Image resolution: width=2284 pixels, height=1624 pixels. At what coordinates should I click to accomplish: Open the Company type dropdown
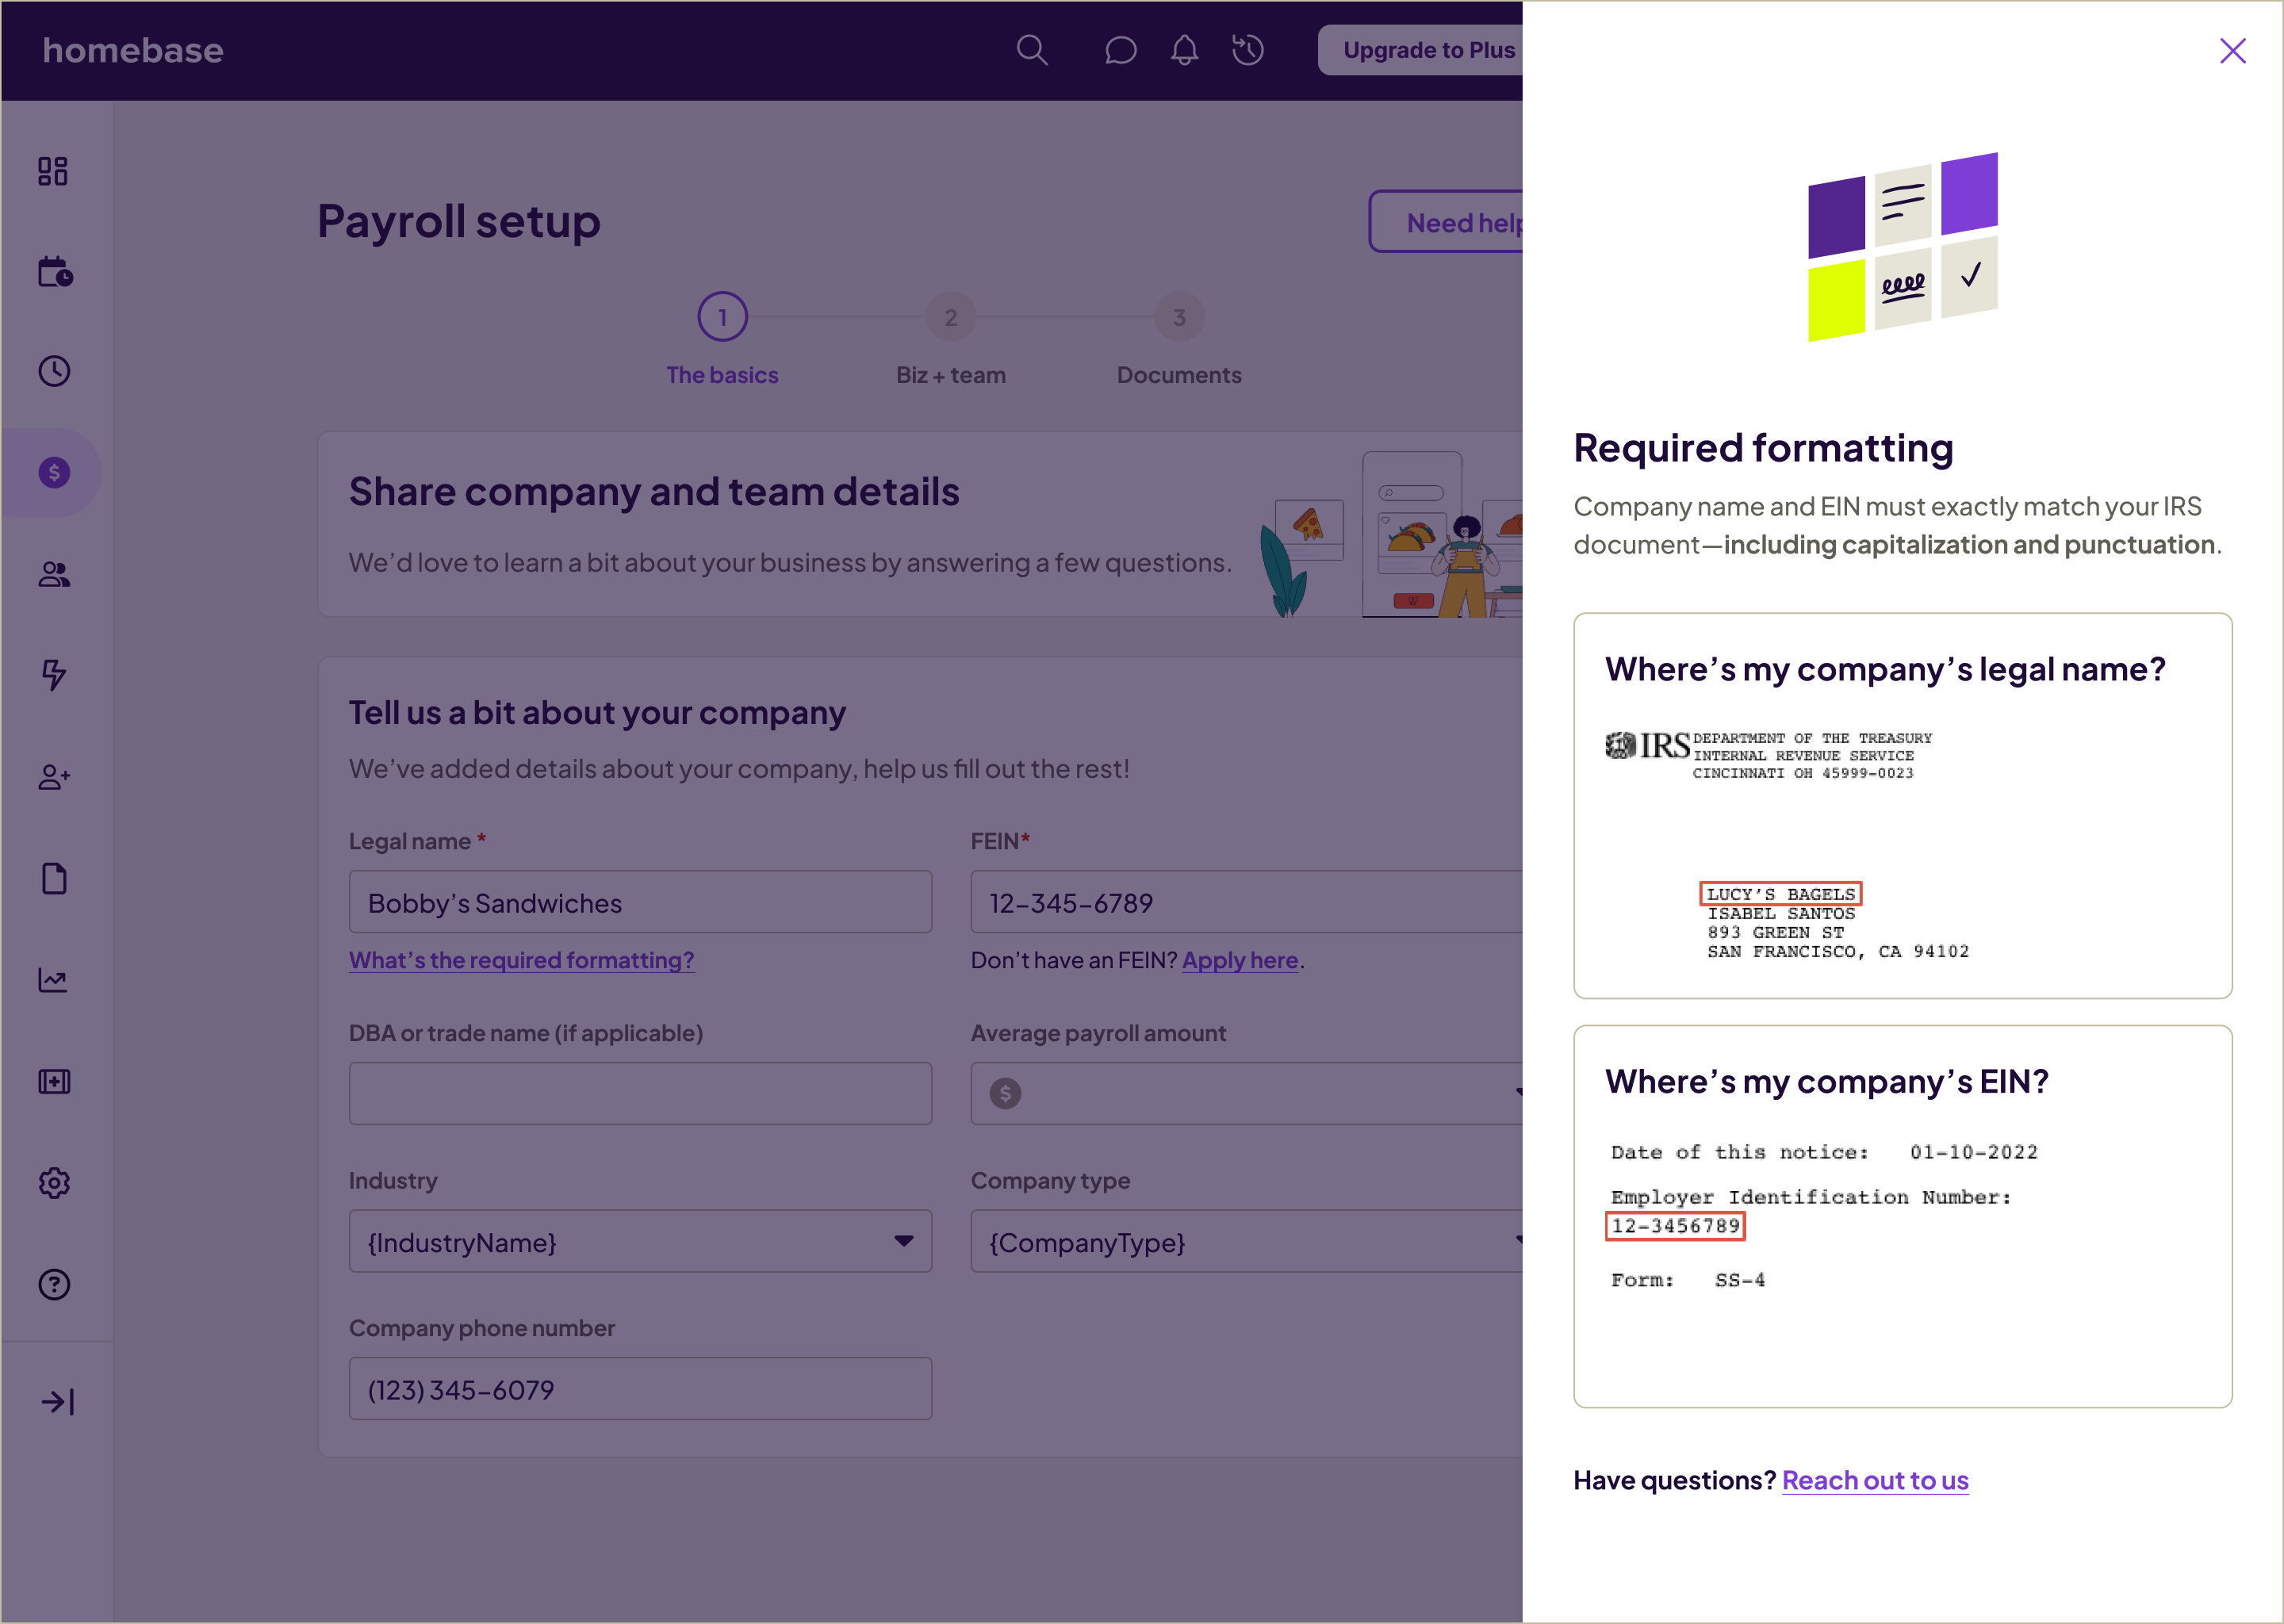coord(1245,1242)
